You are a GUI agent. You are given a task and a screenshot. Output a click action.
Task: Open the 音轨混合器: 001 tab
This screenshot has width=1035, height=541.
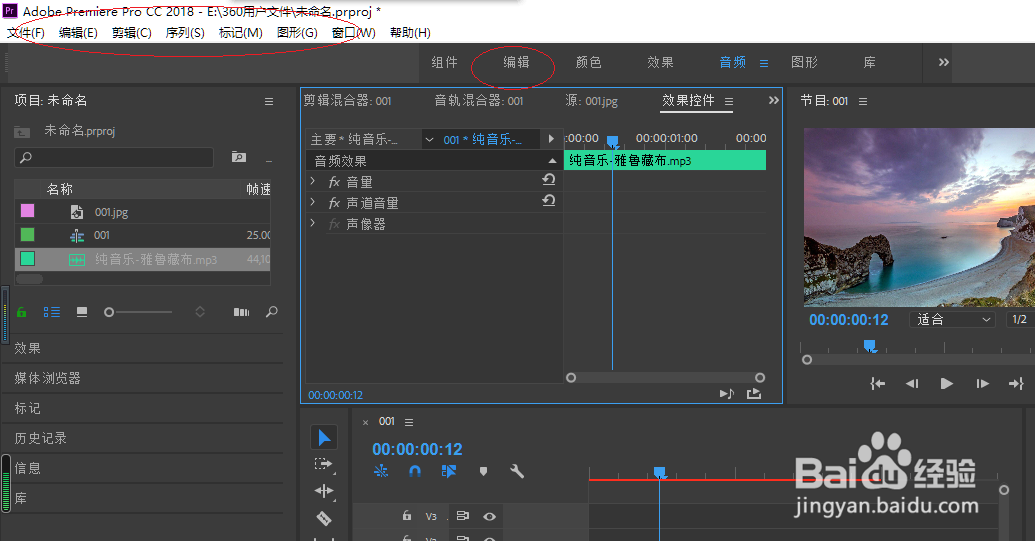point(479,101)
